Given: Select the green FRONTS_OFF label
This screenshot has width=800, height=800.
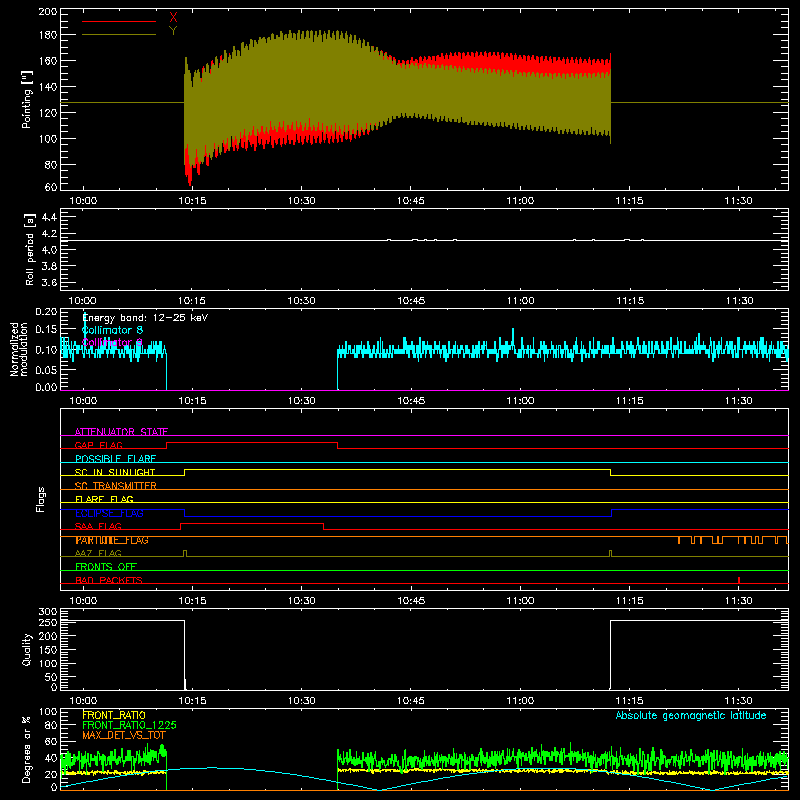Looking at the screenshot, I should 106,567.
